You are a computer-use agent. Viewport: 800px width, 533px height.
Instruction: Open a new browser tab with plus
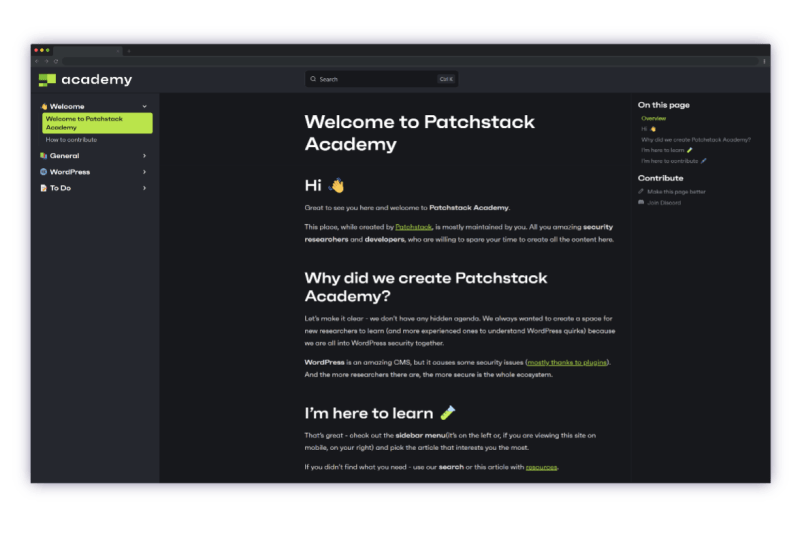pyautogui.click(x=129, y=51)
